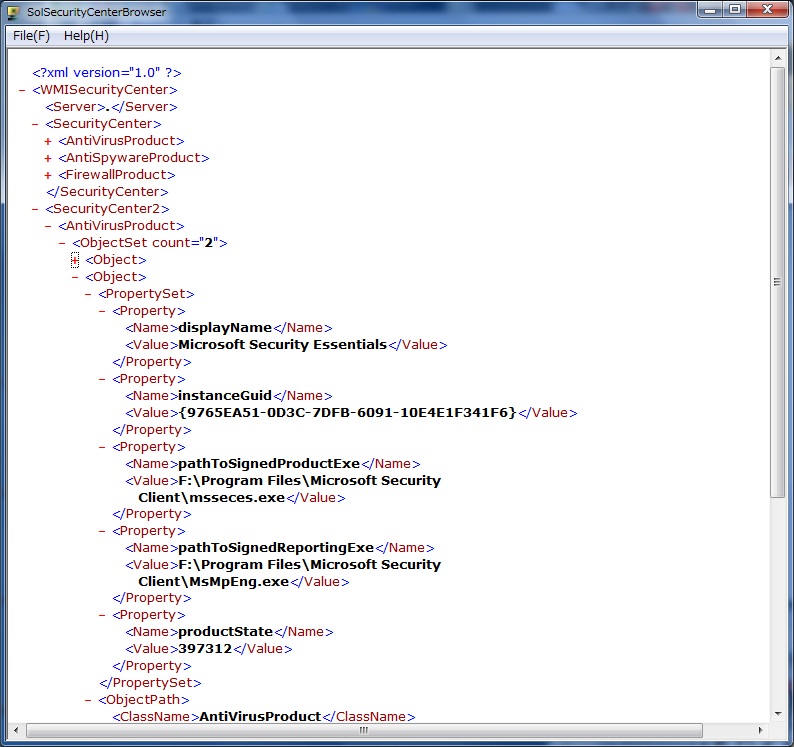Collapse AntiVirusProduct under SecurityCenter2
The image size is (794, 747).
[48, 226]
